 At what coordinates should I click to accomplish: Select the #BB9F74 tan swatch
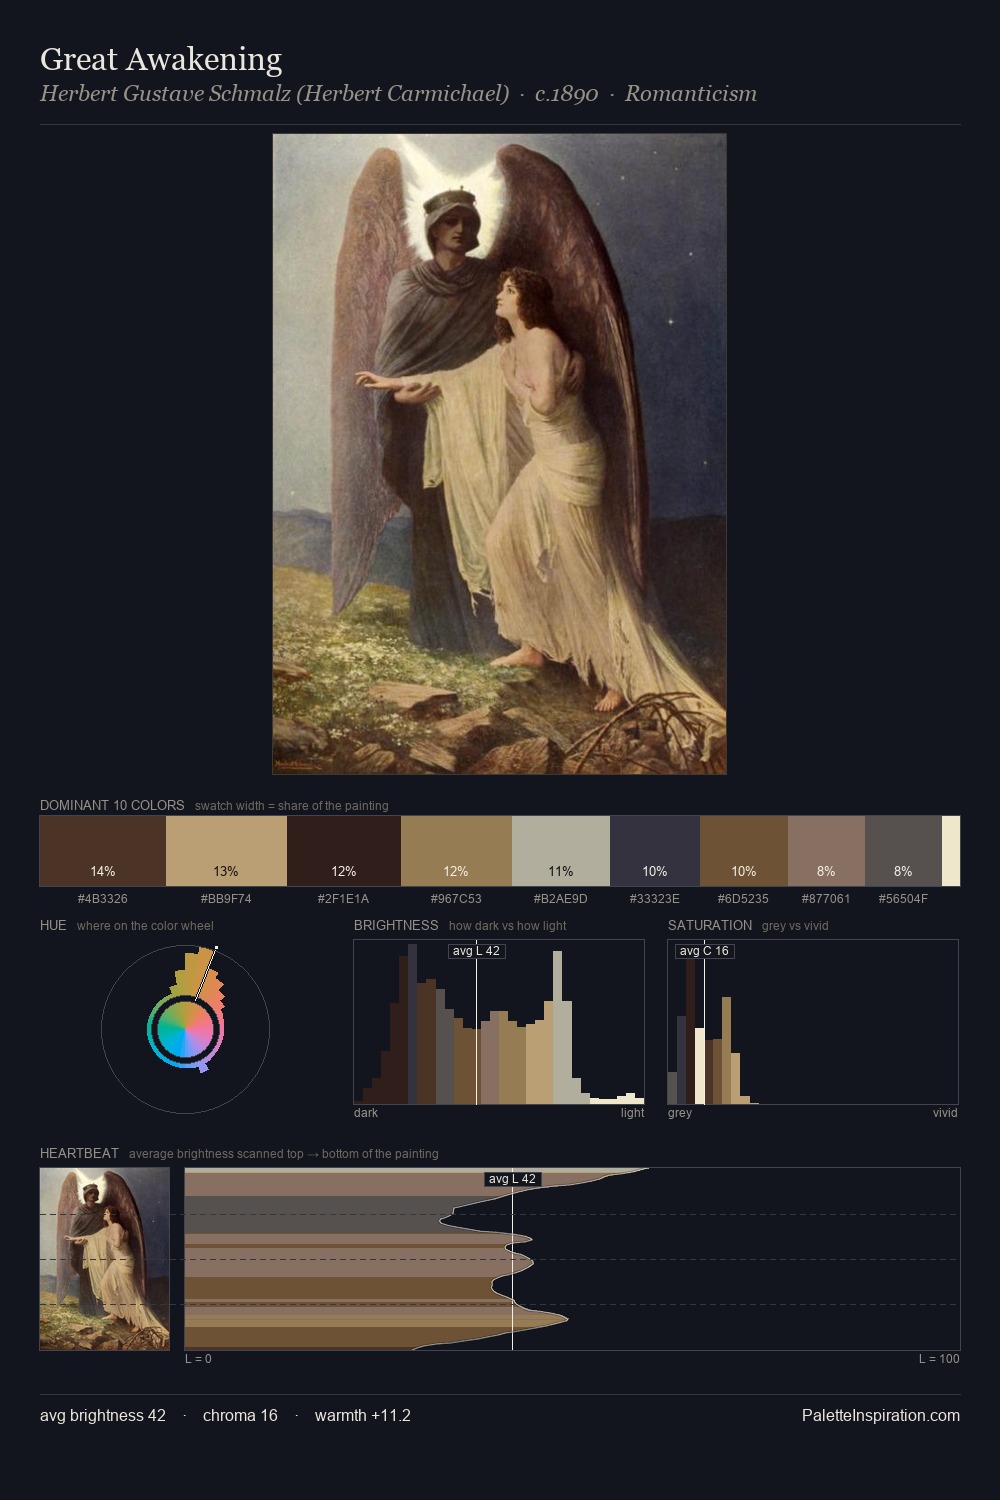[x=226, y=851]
